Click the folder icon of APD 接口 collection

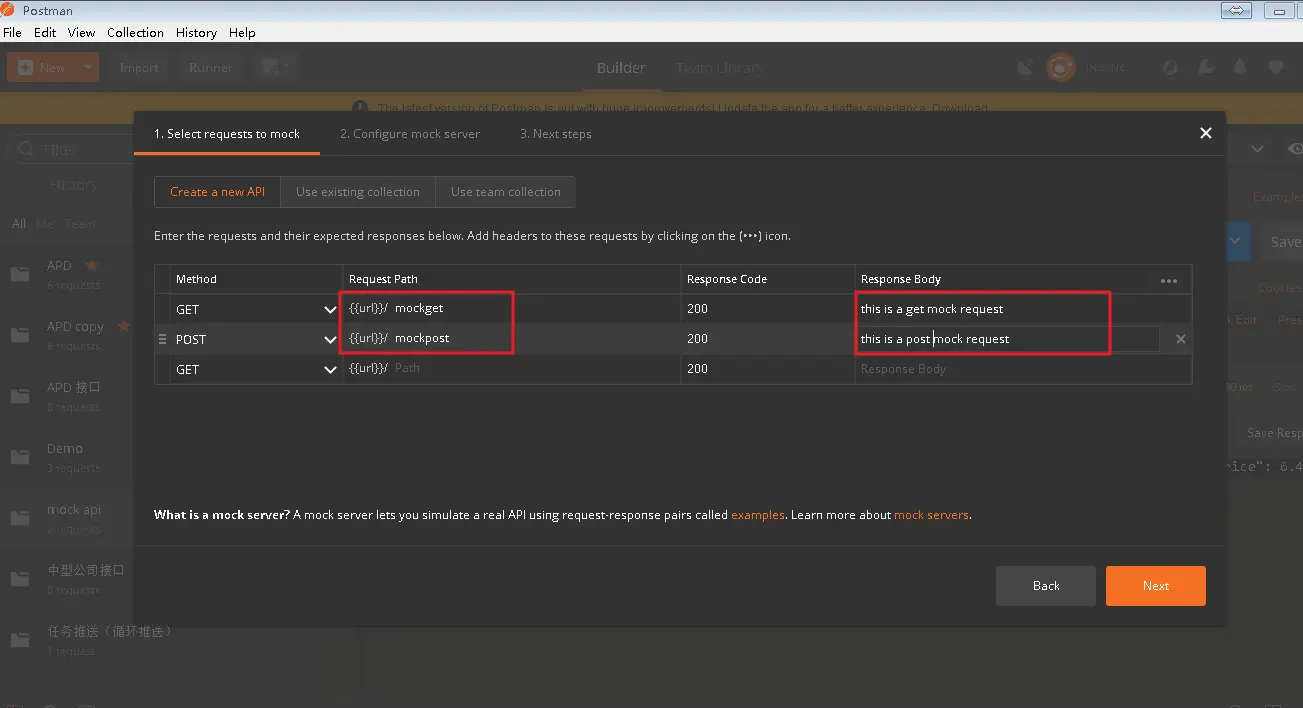[x=20, y=396]
